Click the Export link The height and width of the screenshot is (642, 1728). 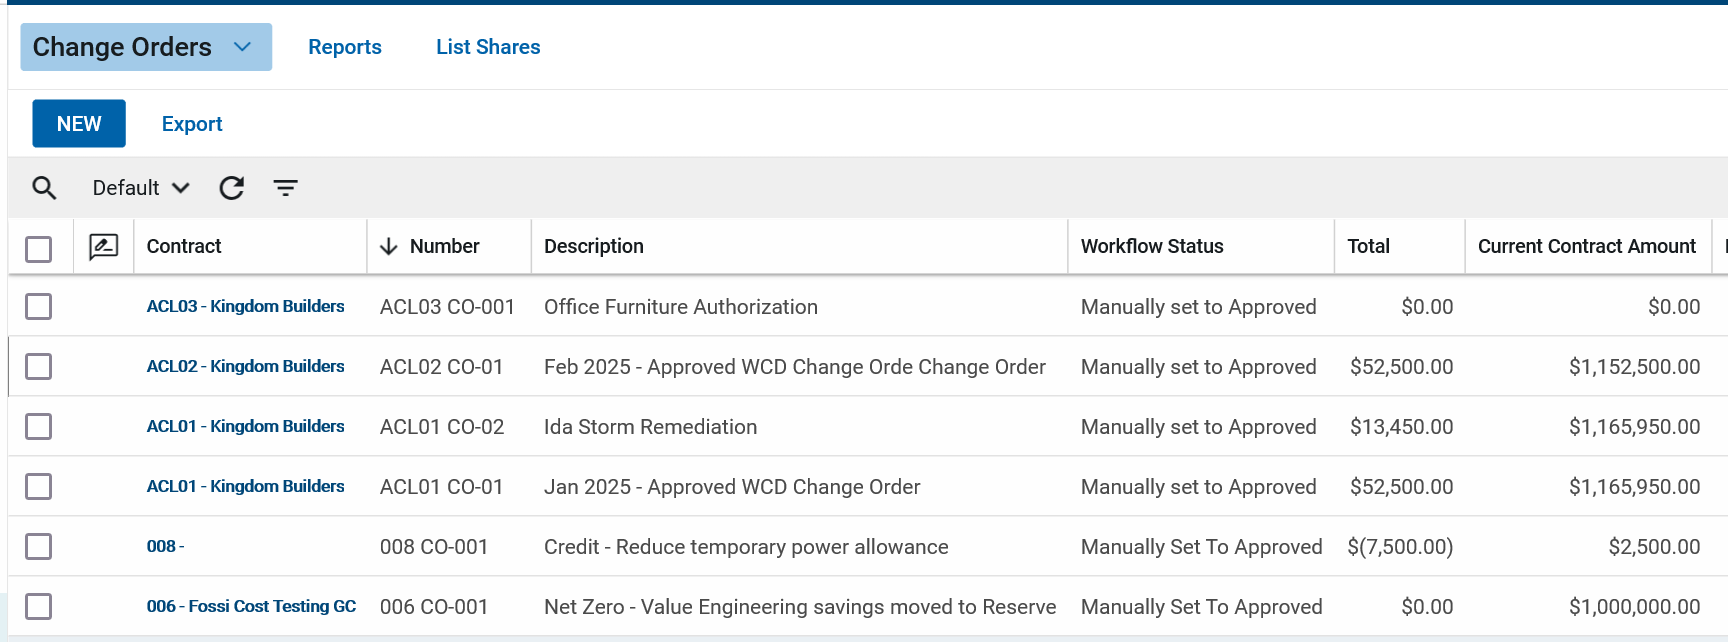(x=192, y=124)
